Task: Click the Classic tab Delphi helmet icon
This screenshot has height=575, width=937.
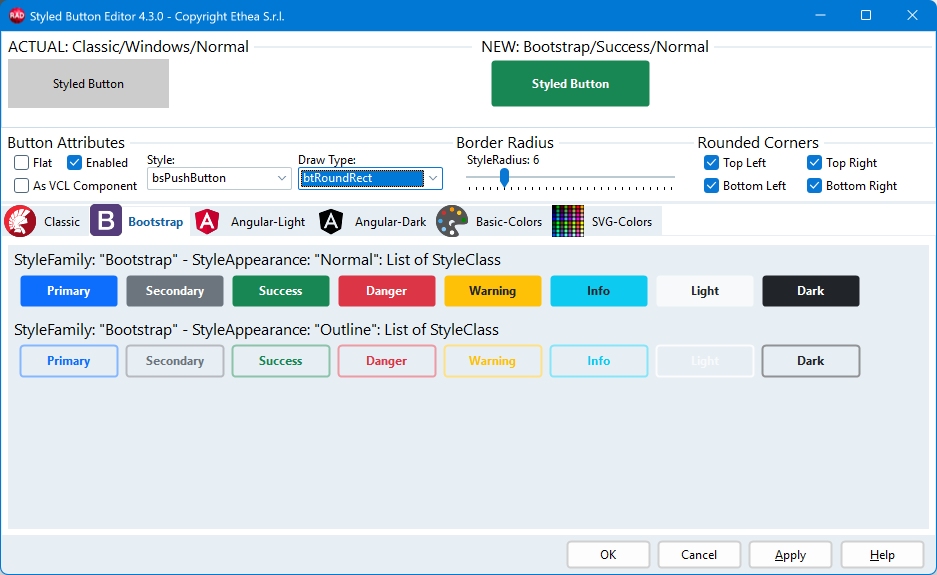Action: coord(20,221)
